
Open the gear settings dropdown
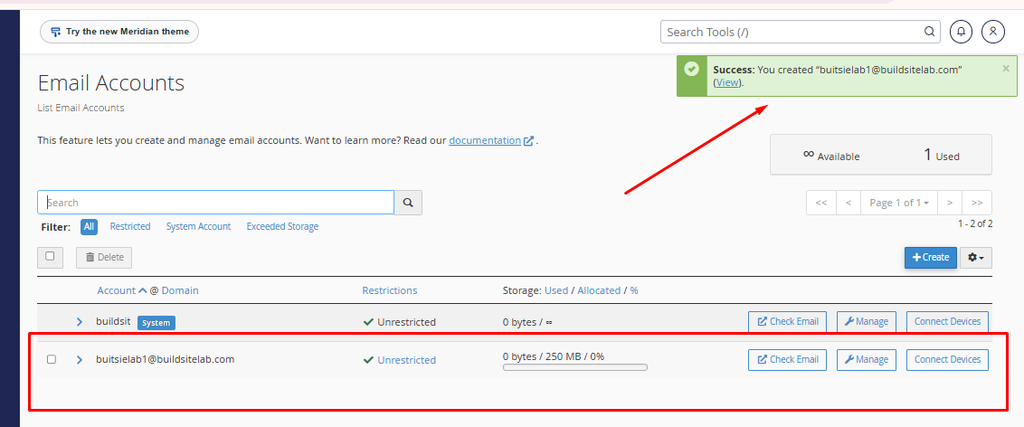(x=976, y=257)
